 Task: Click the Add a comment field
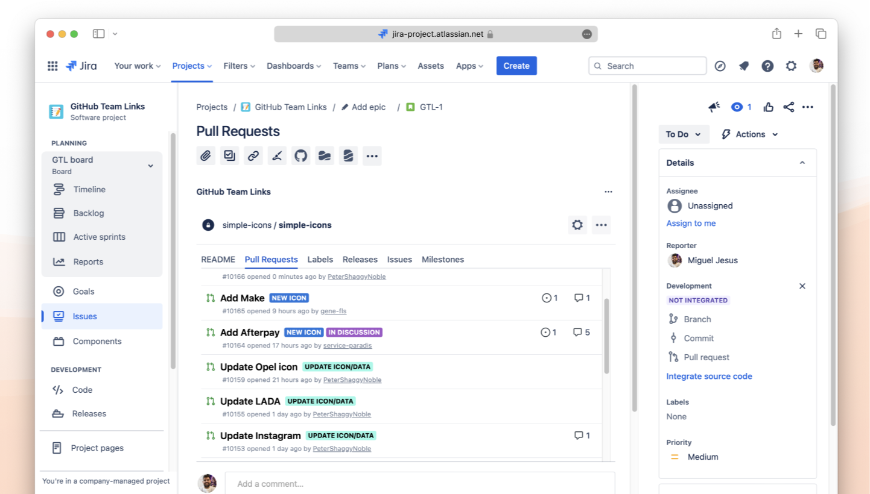(x=421, y=483)
